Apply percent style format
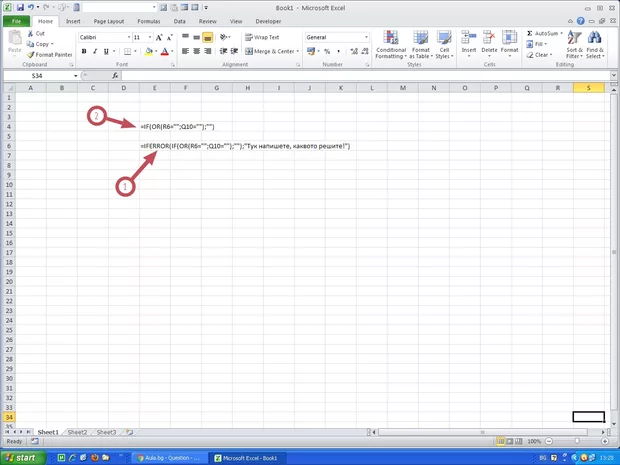 click(327, 51)
